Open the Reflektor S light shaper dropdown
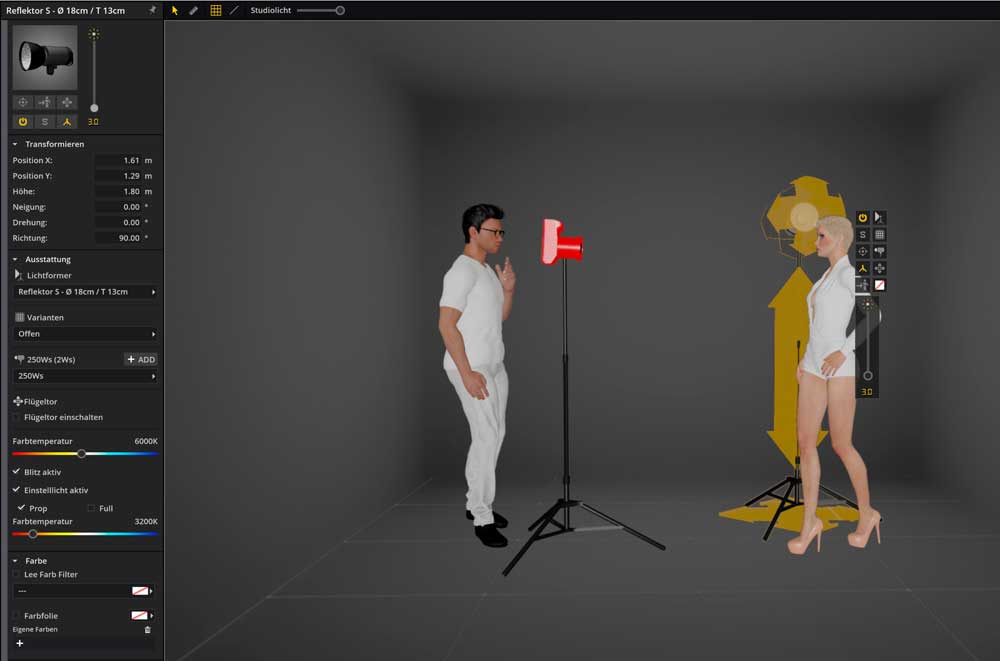The width and height of the screenshot is (1000, 661). coord(85,292)
